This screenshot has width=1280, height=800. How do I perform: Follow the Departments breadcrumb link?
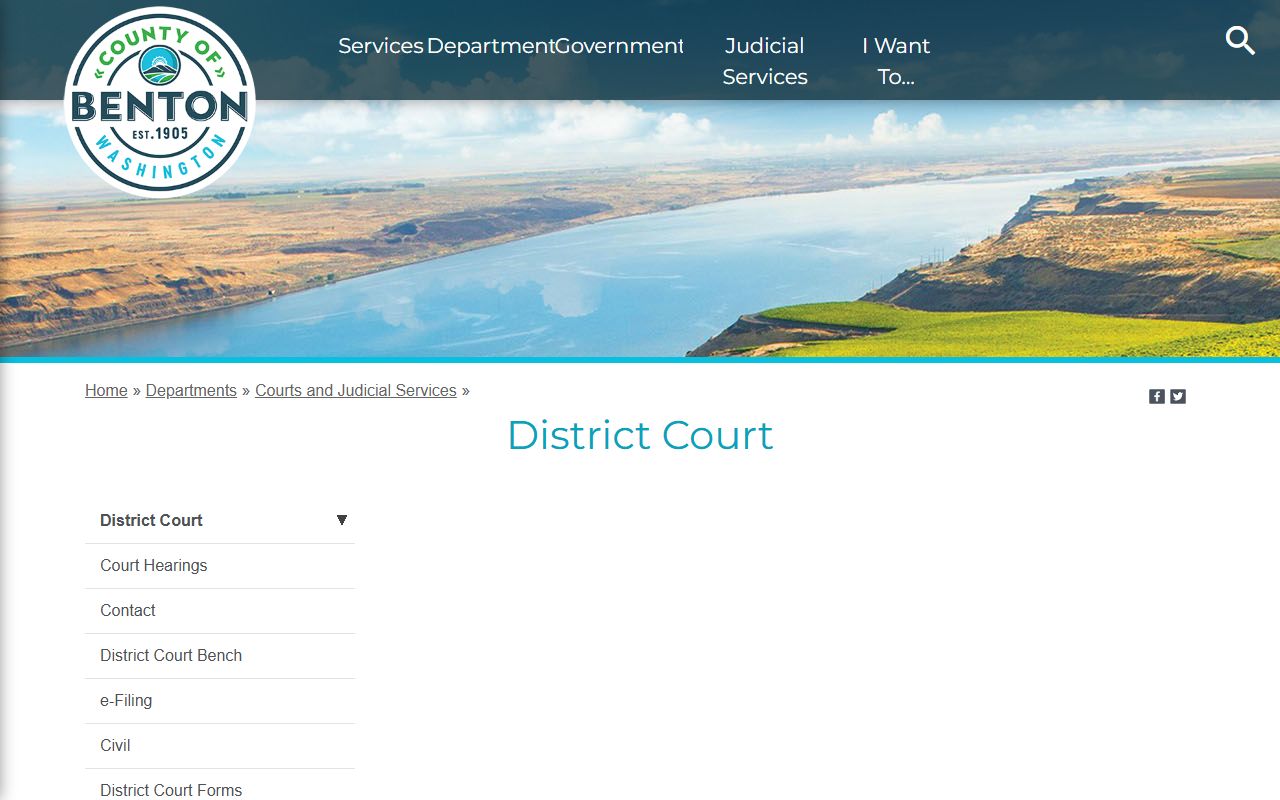click(191, 391)
